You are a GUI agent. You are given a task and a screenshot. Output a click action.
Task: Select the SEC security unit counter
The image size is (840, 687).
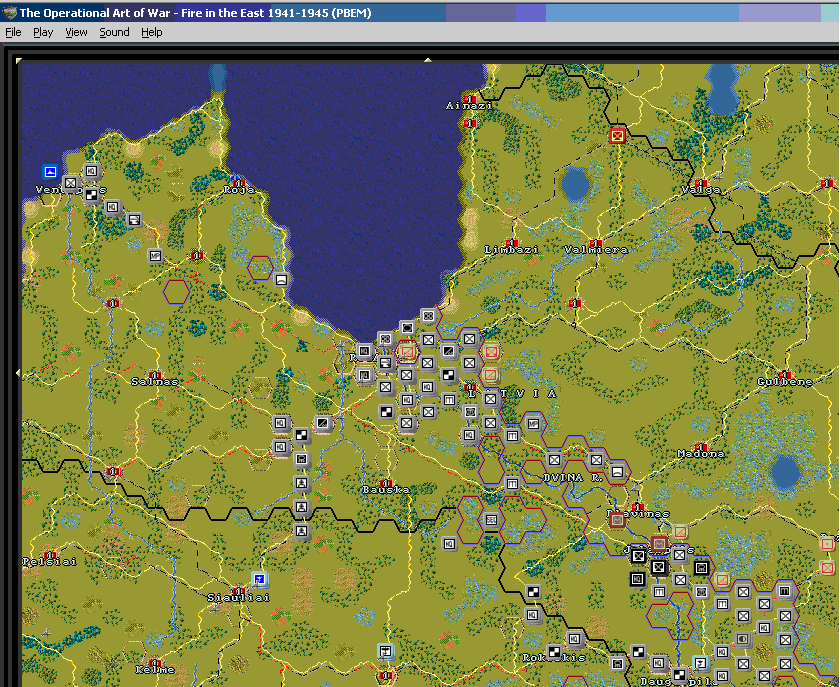pyautogui.click(x=491, y=519)
